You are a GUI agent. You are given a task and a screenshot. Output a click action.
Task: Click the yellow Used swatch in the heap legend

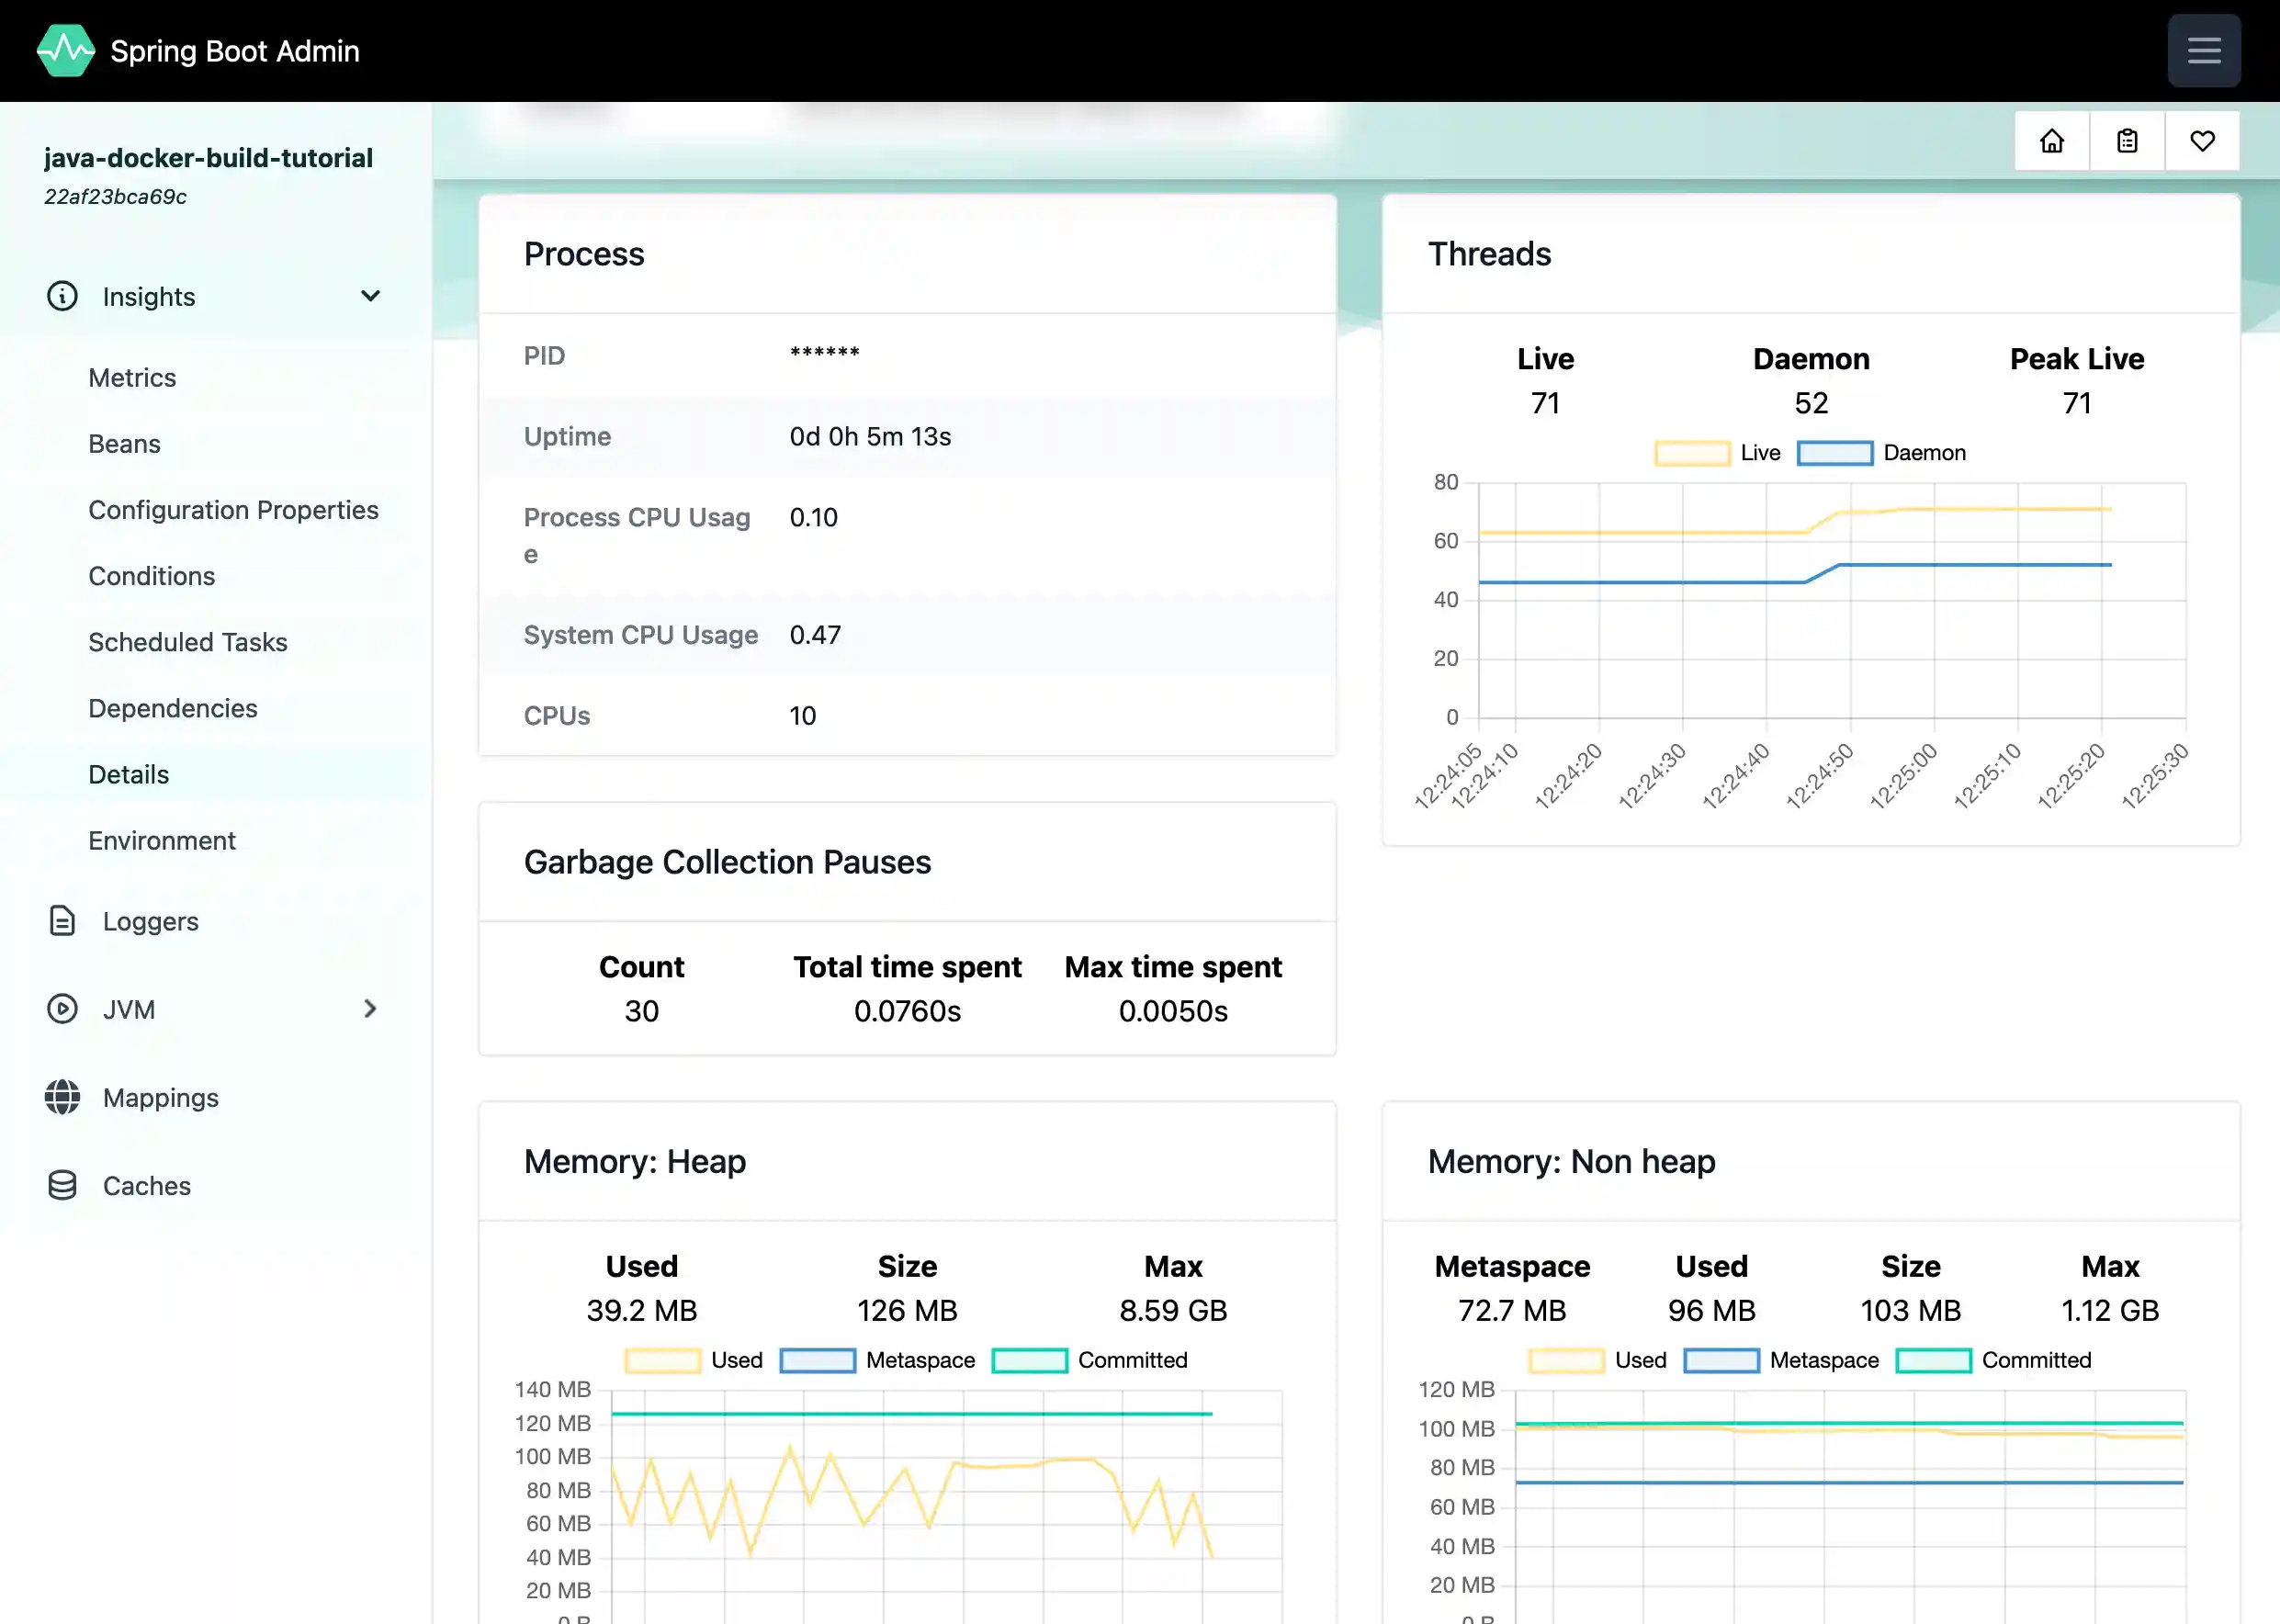(x=662, y=1360)
